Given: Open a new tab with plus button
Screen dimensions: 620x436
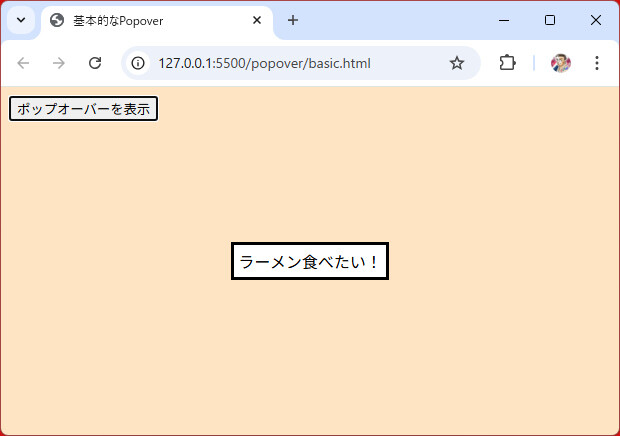Looking at the screenshot, I should coord(293,20).
